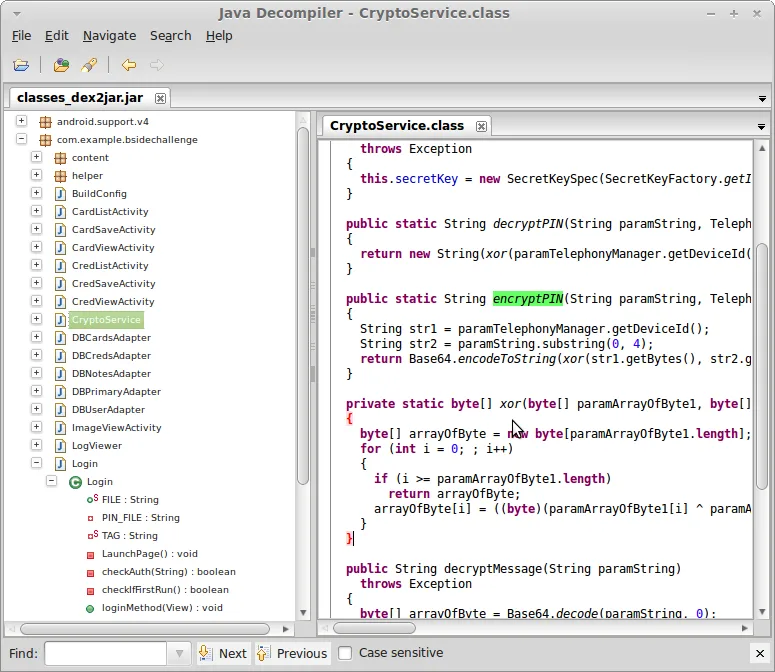Click the code panel vertical scrollbar thumb

point(762,366)
